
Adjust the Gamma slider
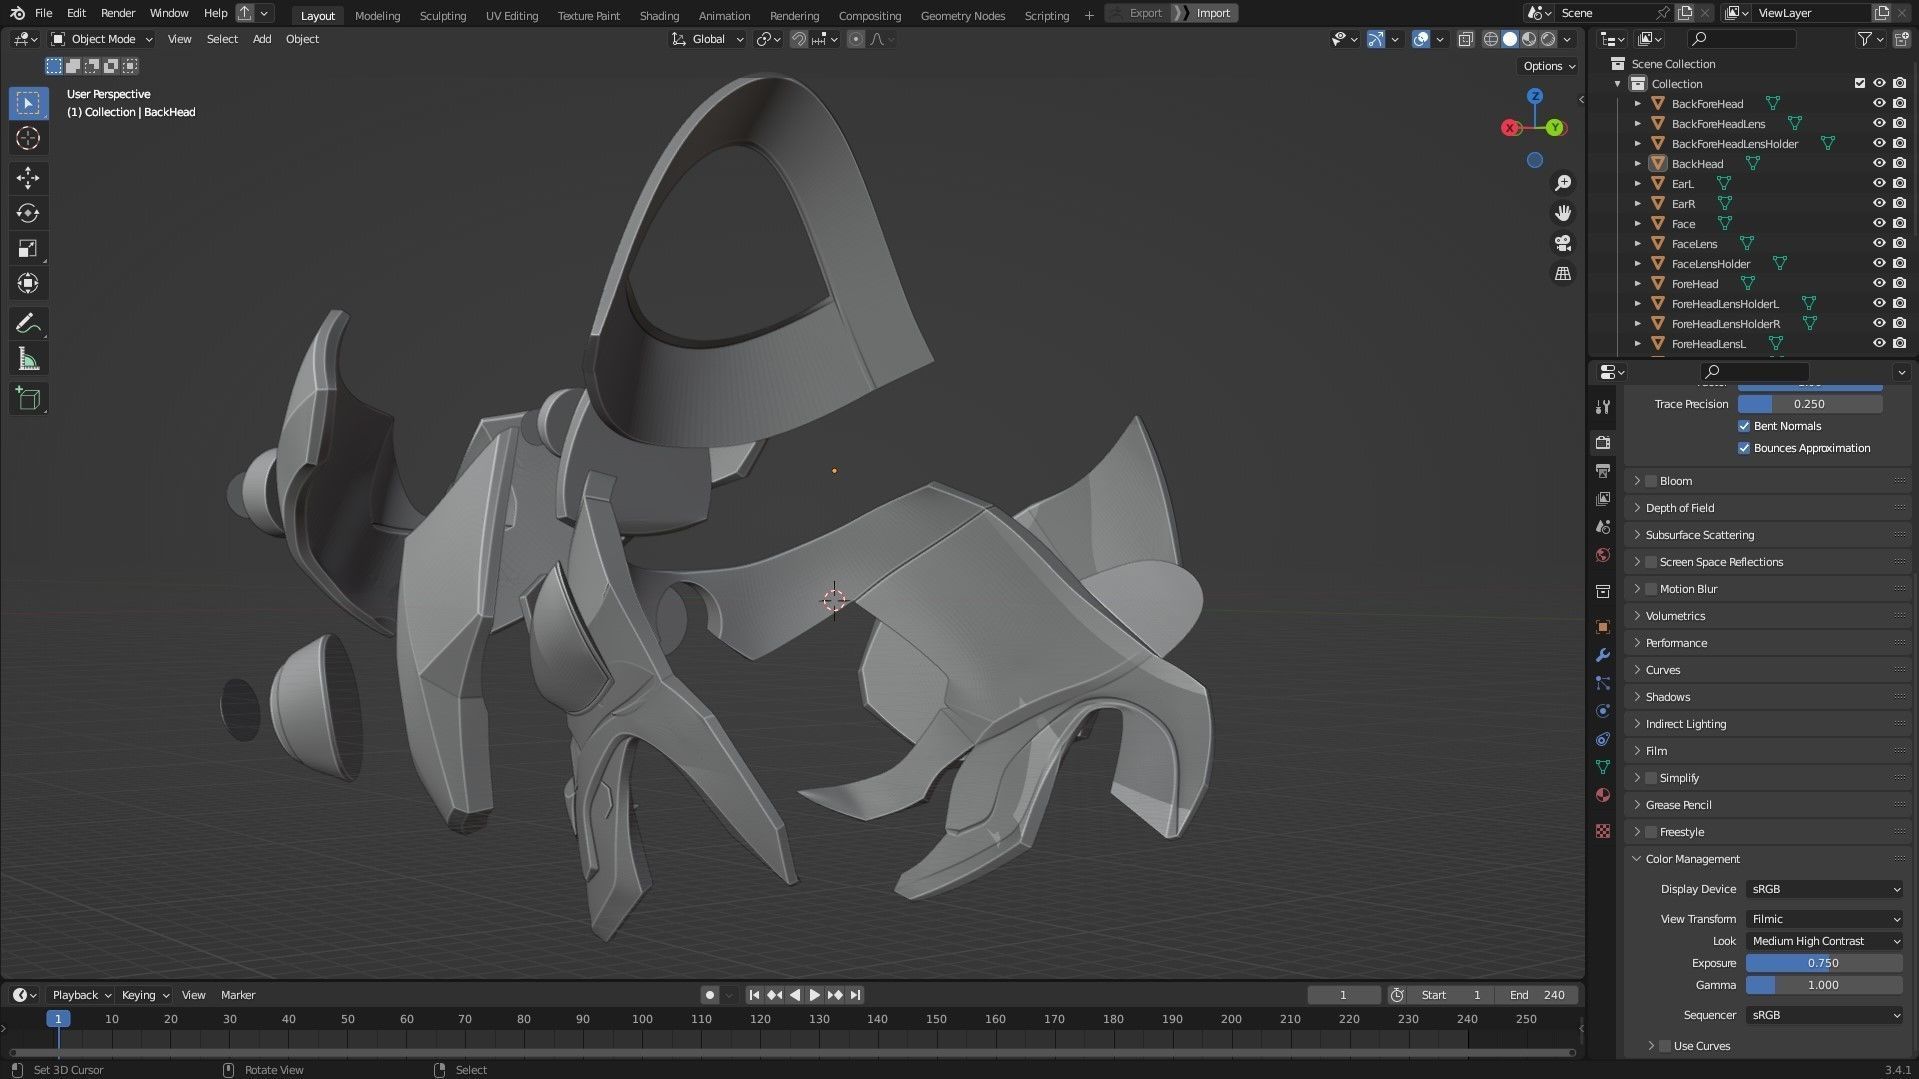click(1823, 985)
